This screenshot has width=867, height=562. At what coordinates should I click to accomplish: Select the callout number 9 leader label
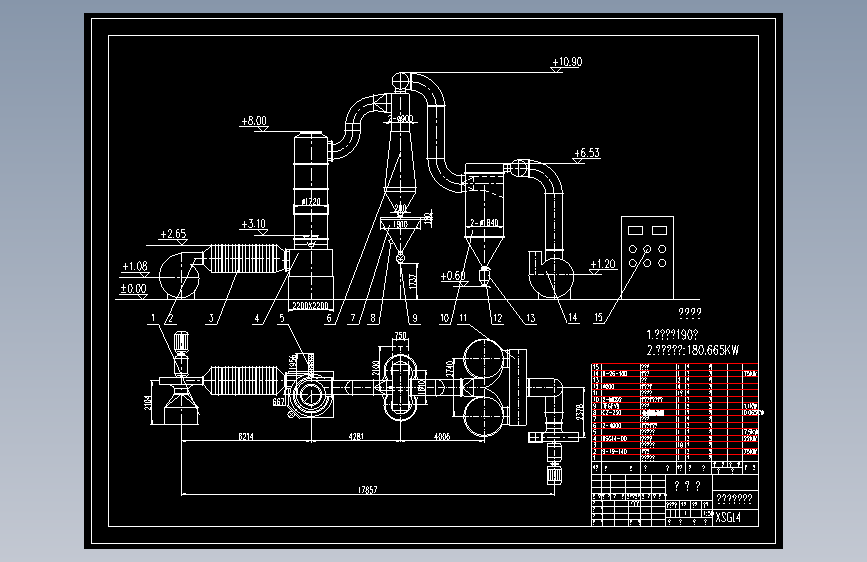coord(415,318)
